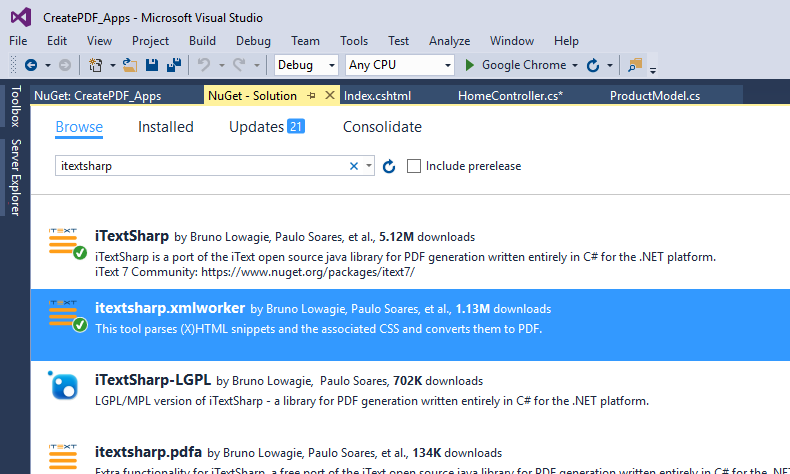Open the Updates tab with 21 badge

point(266,127)
